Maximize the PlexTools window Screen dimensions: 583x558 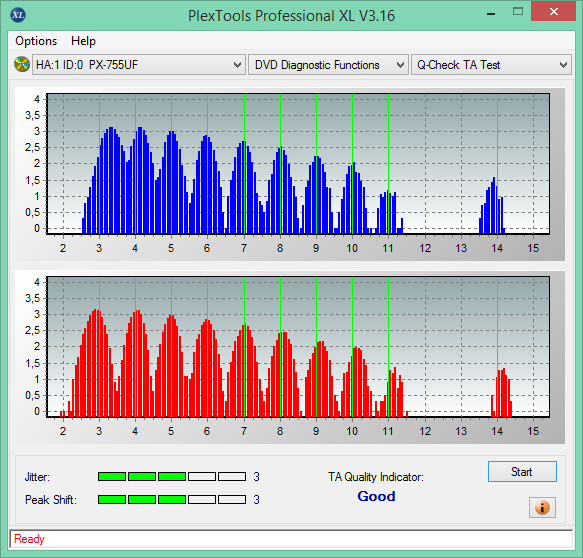pyautogui.click(x=518, y=12)
